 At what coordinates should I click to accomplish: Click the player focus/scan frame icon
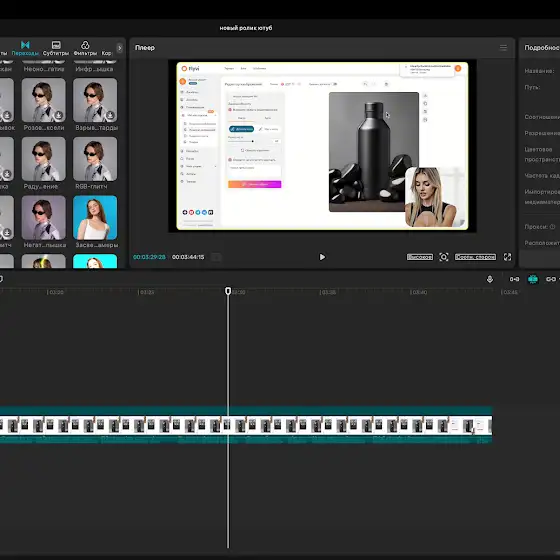point(444,257)
